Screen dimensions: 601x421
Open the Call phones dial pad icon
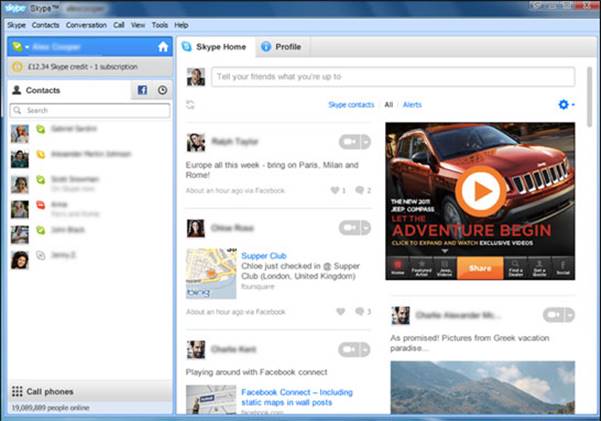(17, 391)
